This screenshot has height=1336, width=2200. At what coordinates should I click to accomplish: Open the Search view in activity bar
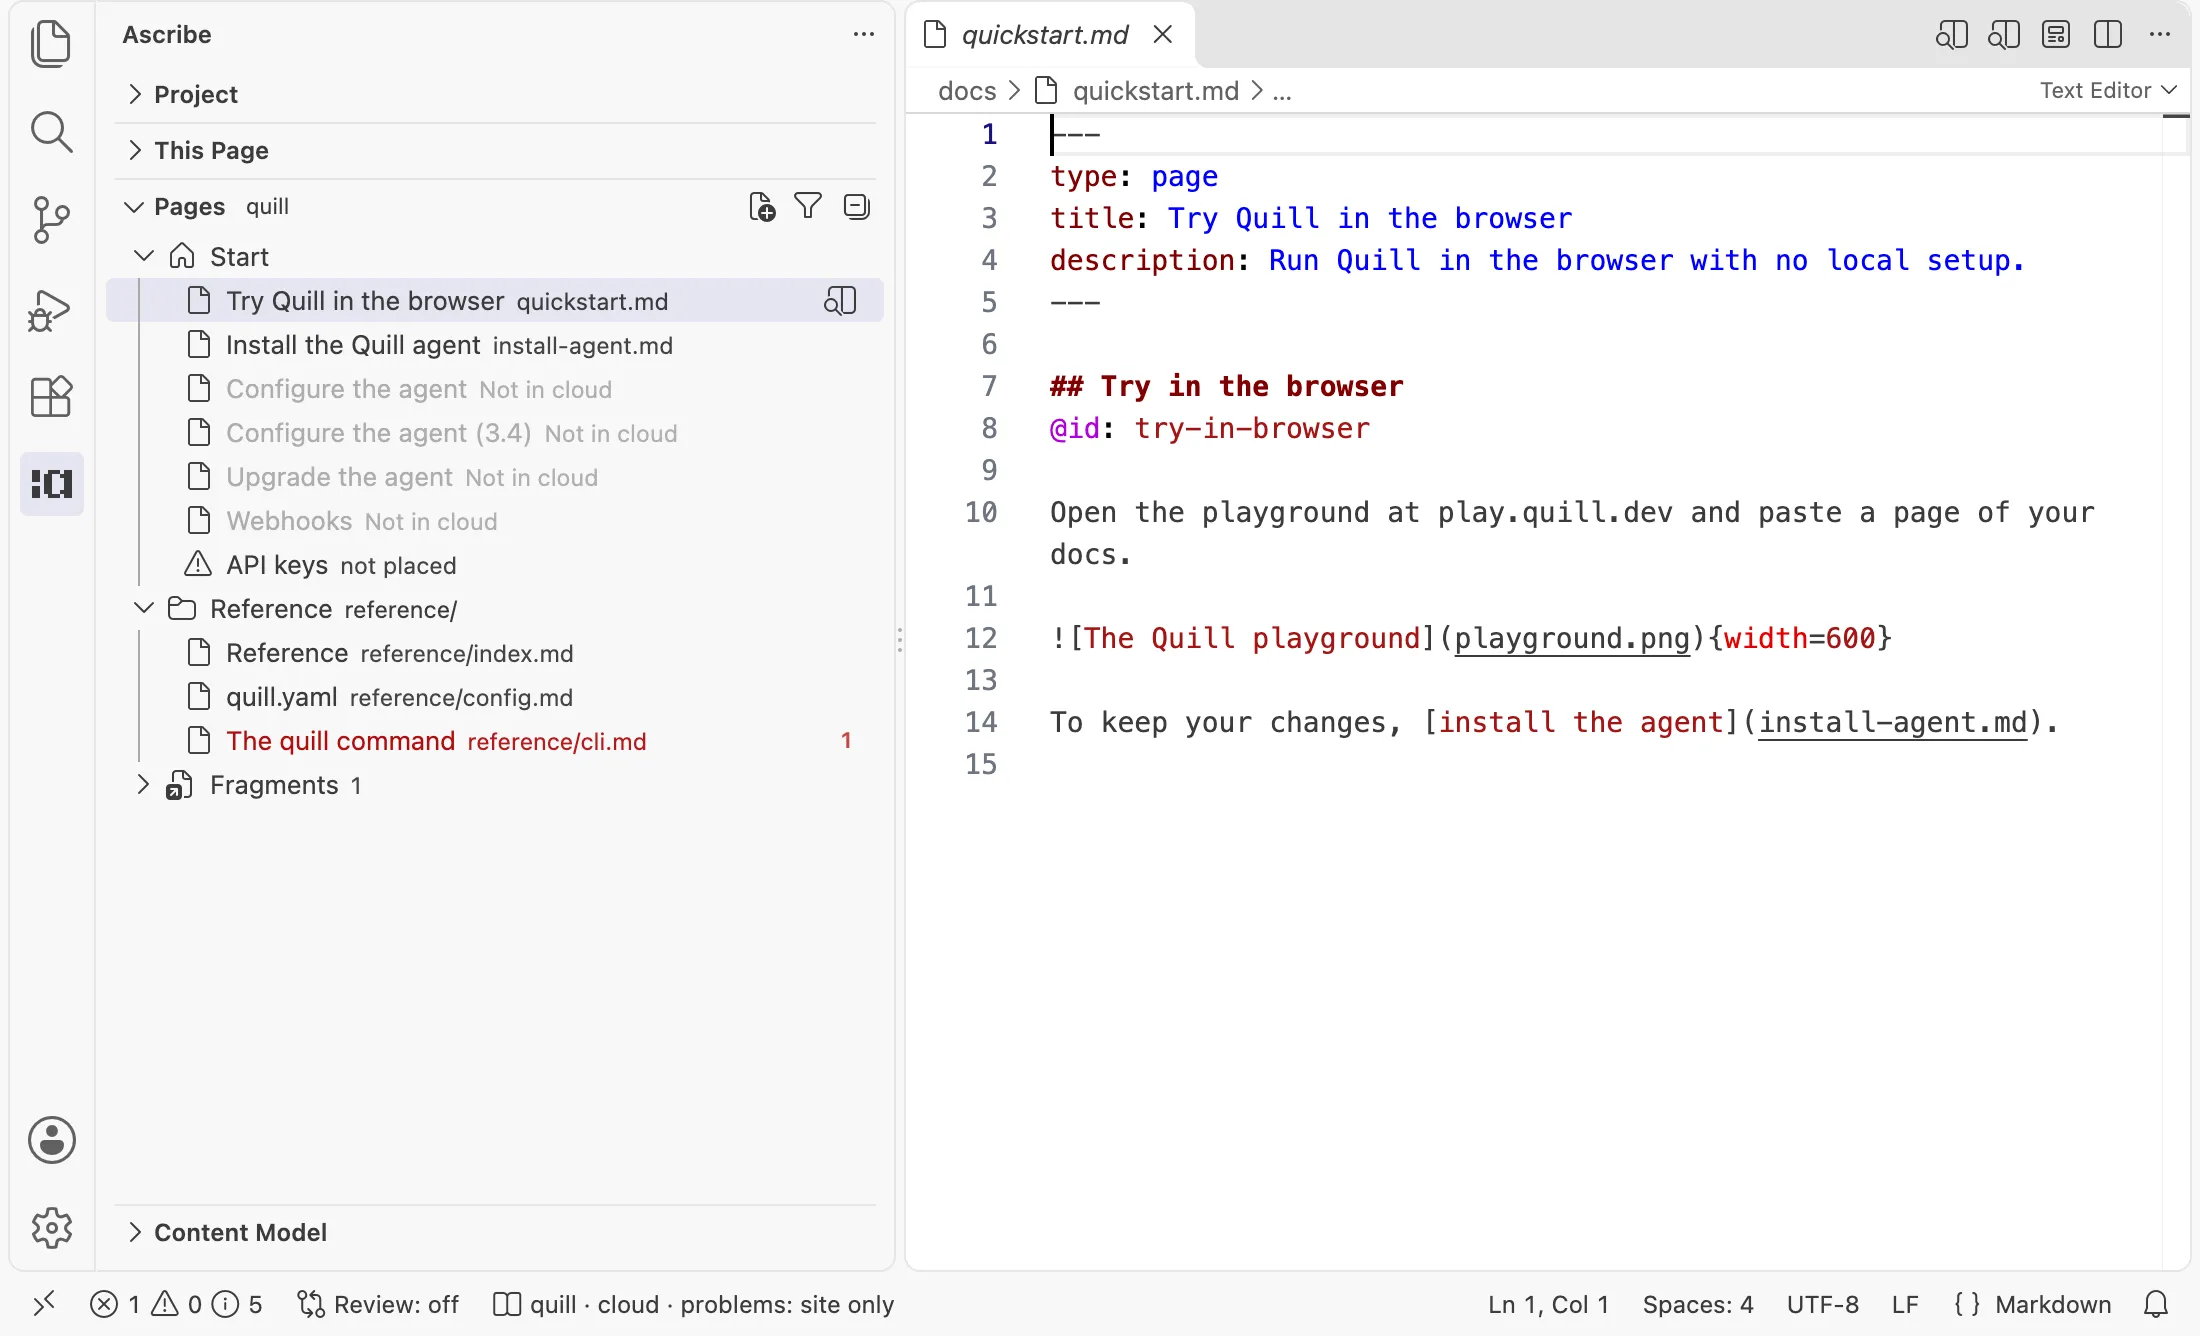pos(51,132)
